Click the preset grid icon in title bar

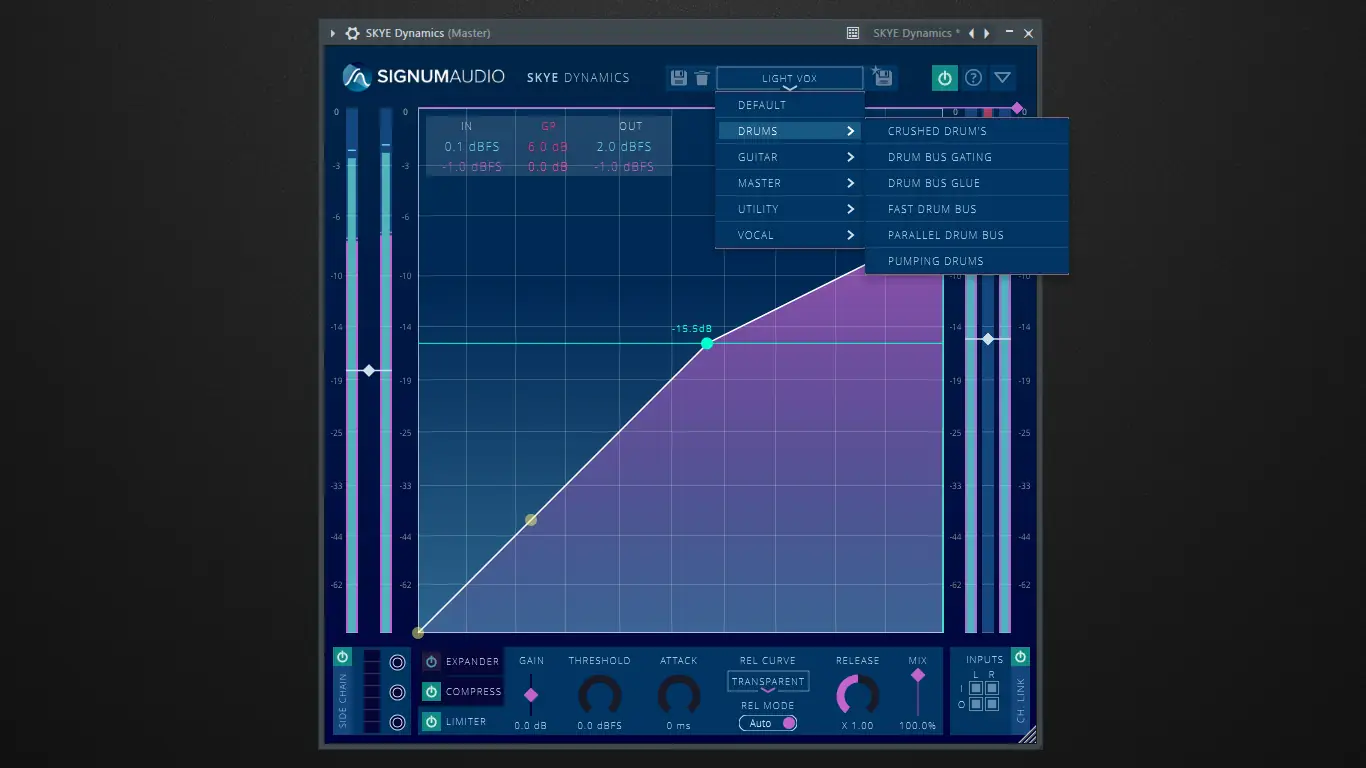tap(853, 33)
